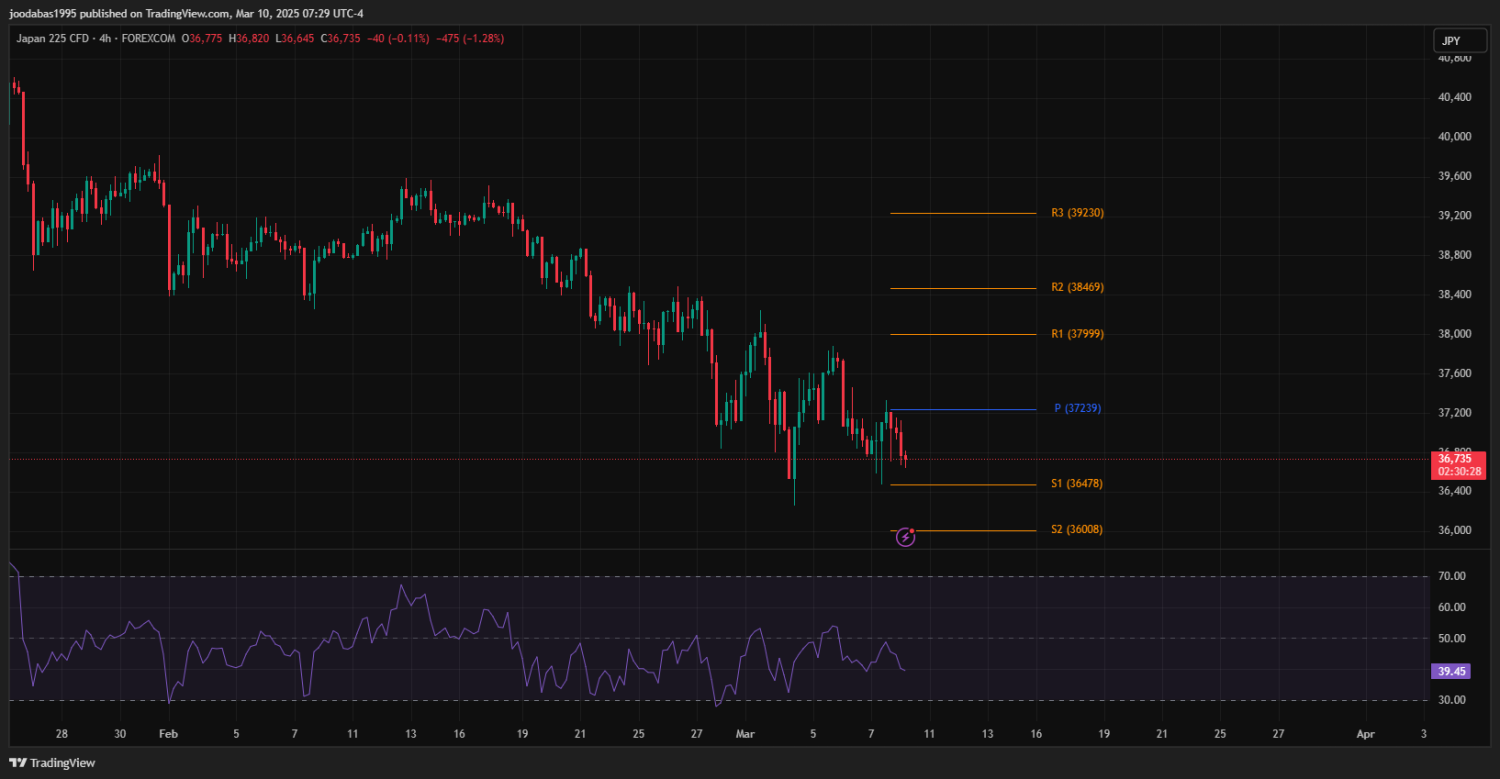Click the purple 39.45 RSI value label

[1451, 672]
